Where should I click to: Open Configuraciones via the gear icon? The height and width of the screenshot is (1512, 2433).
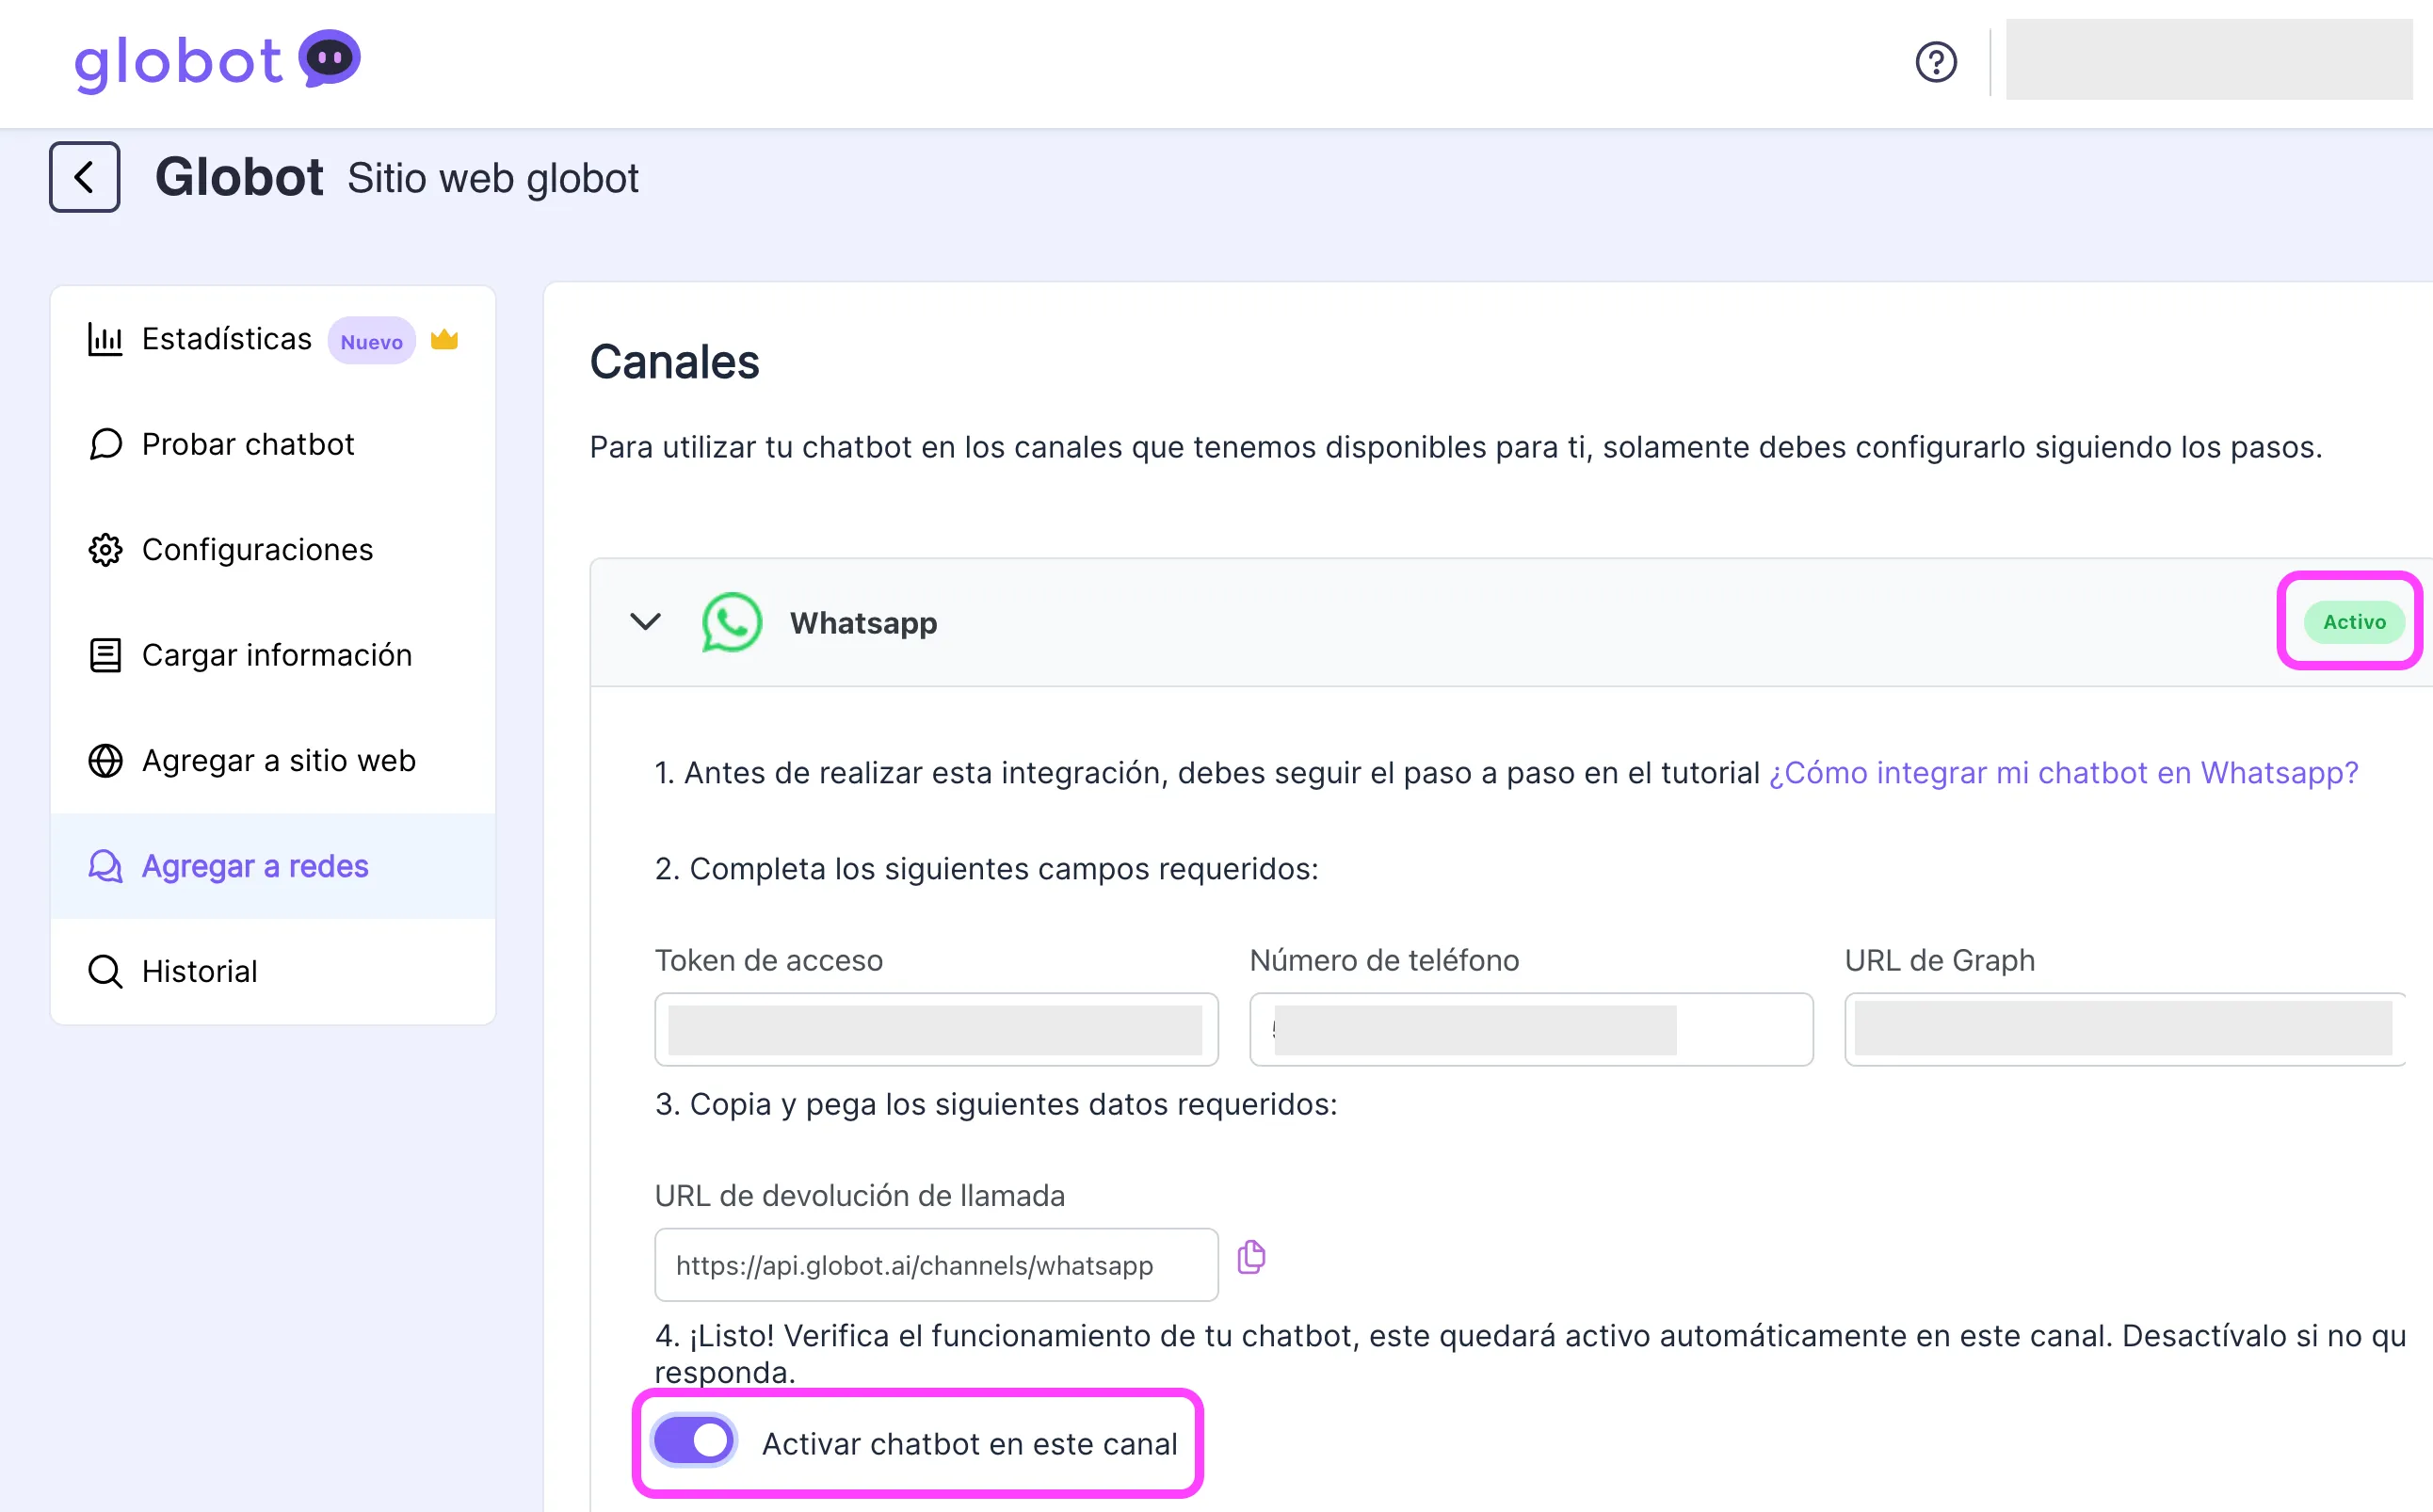click(x=105, y=549)
